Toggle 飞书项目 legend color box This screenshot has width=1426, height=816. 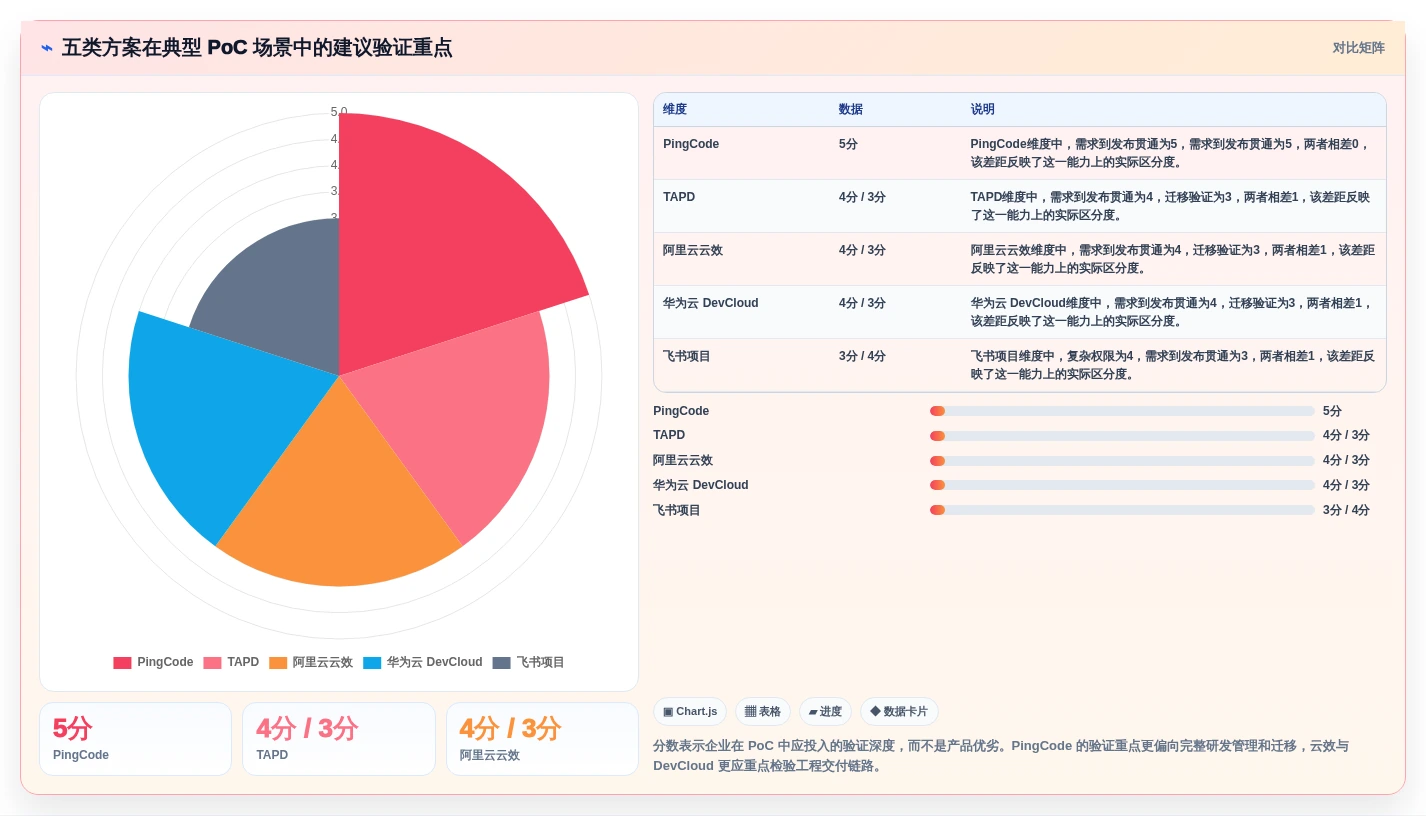point(502,663)
